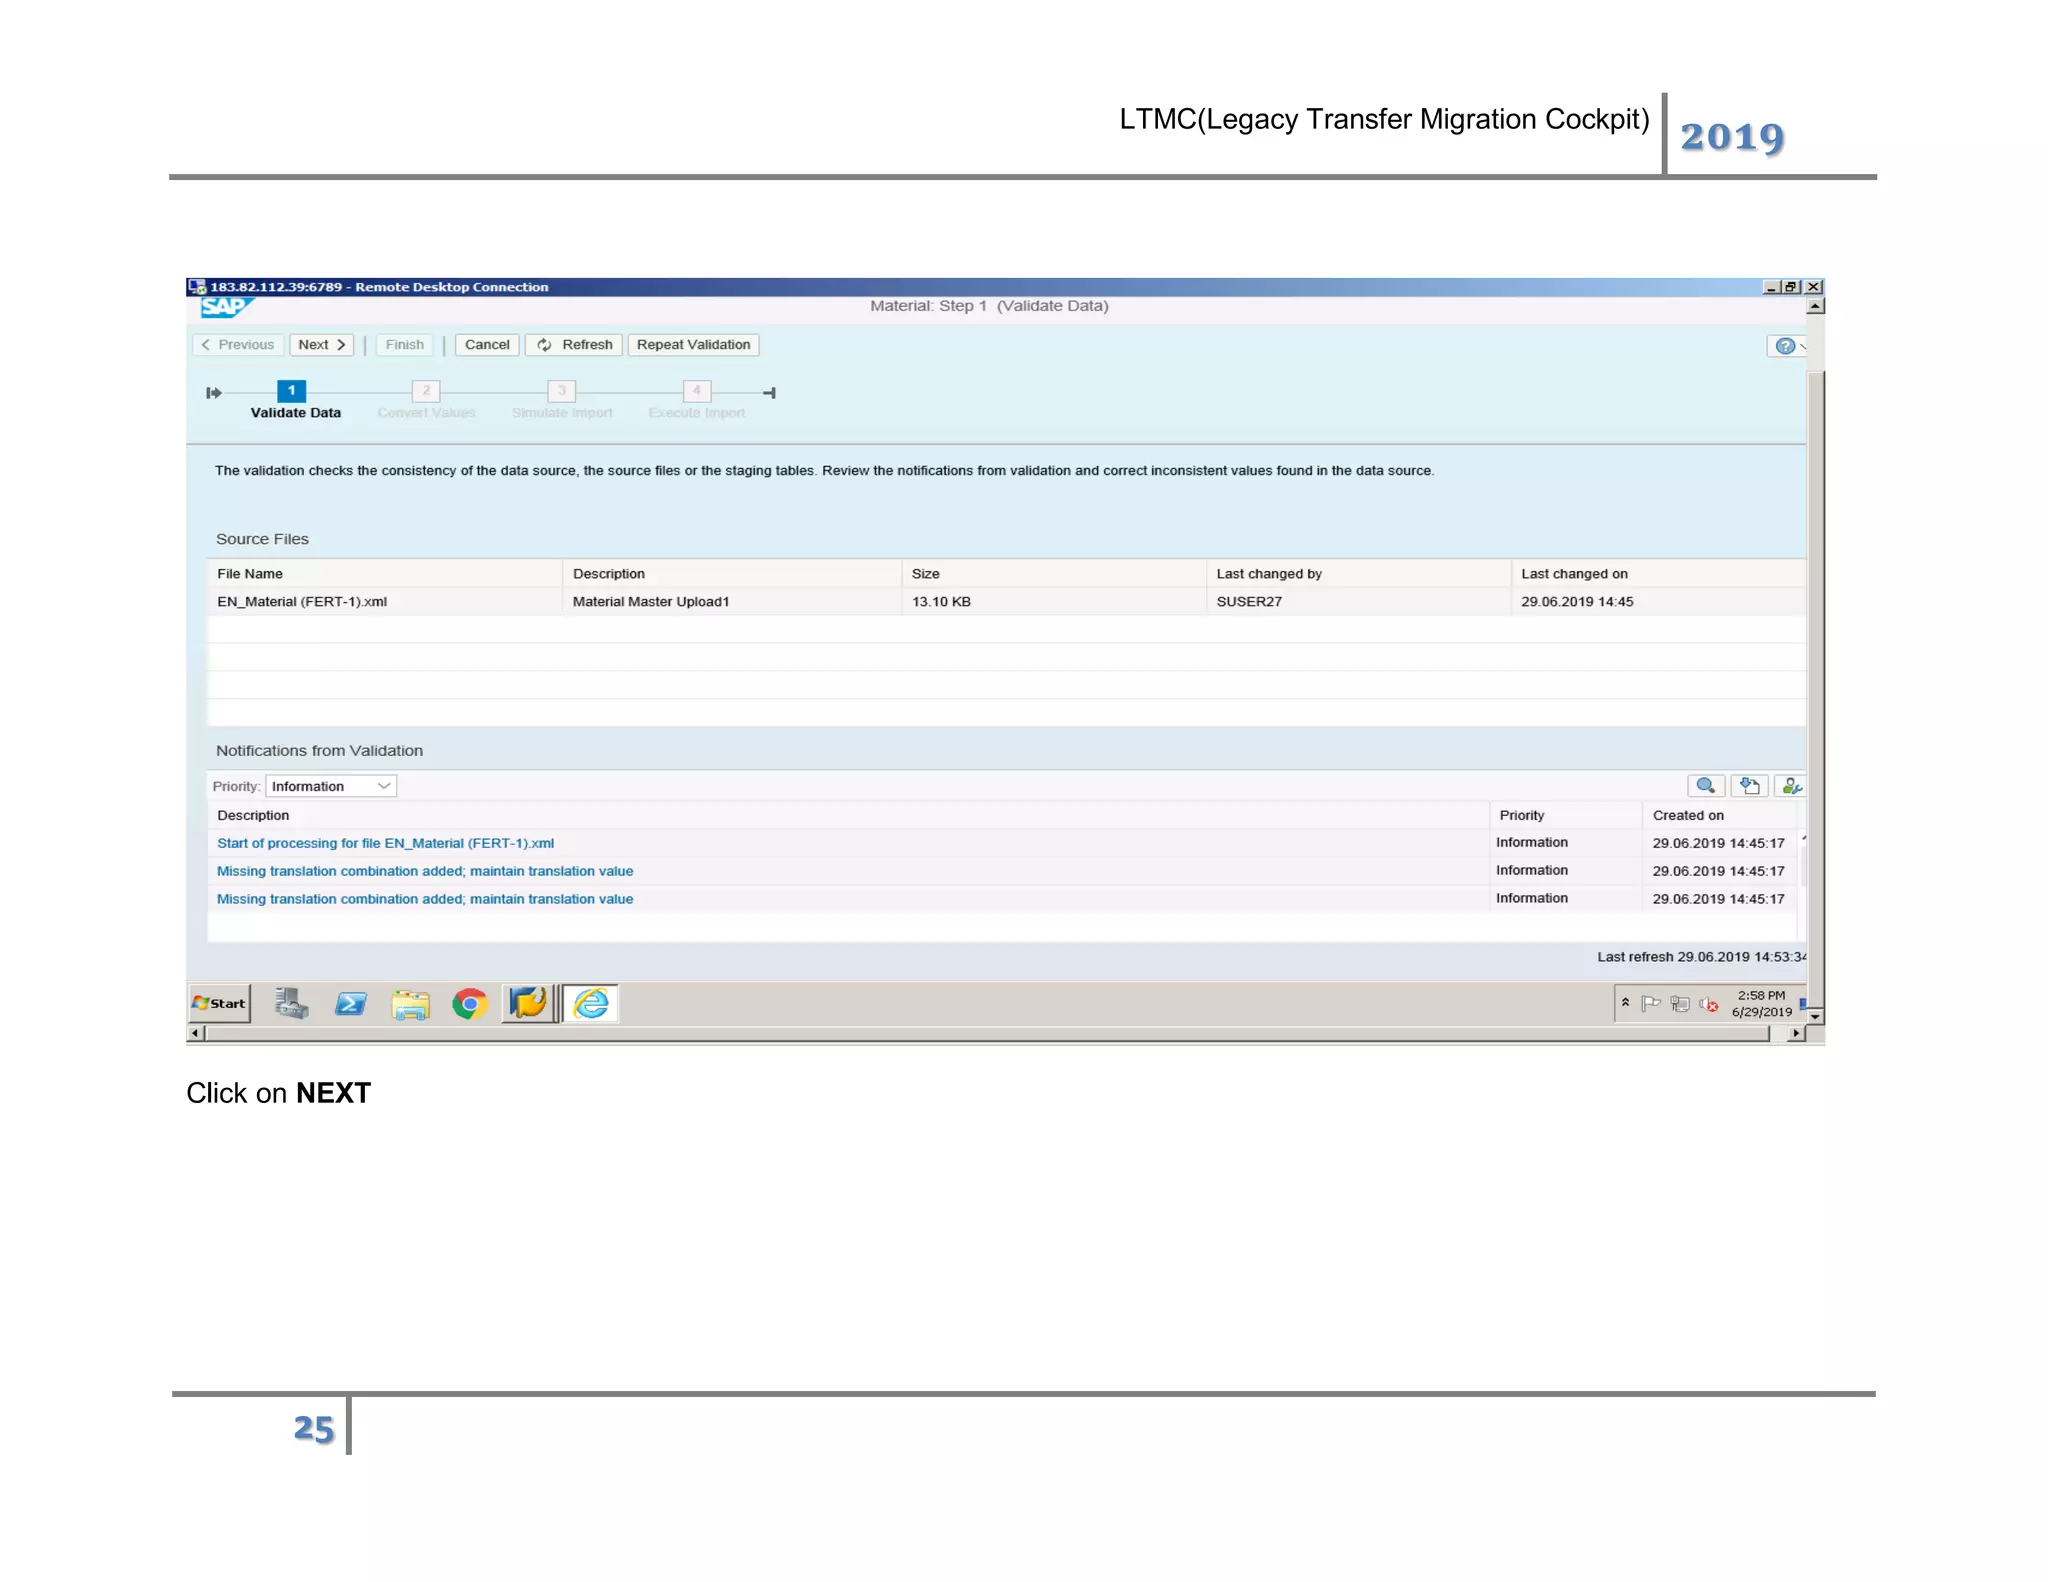Click the download export icon in notifications
This screenshot has height=1582, width=2048.
(1749, 786)
